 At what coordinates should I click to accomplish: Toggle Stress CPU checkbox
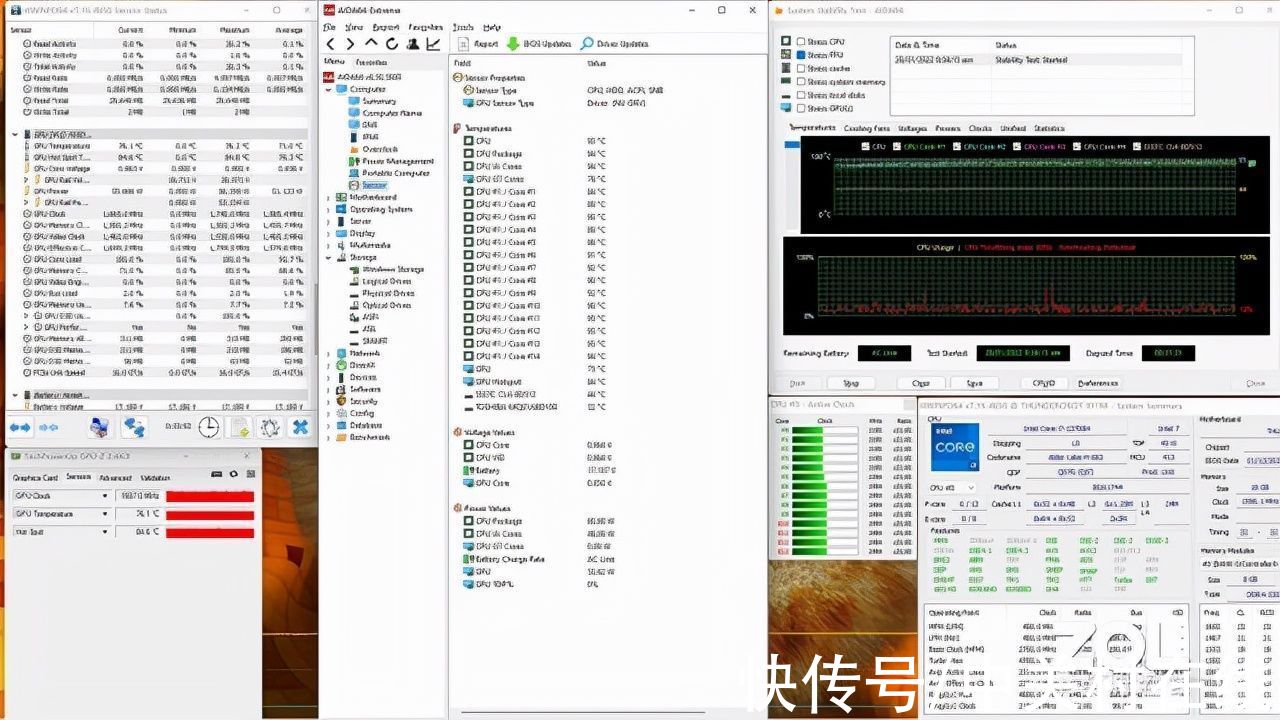[801, 42]
